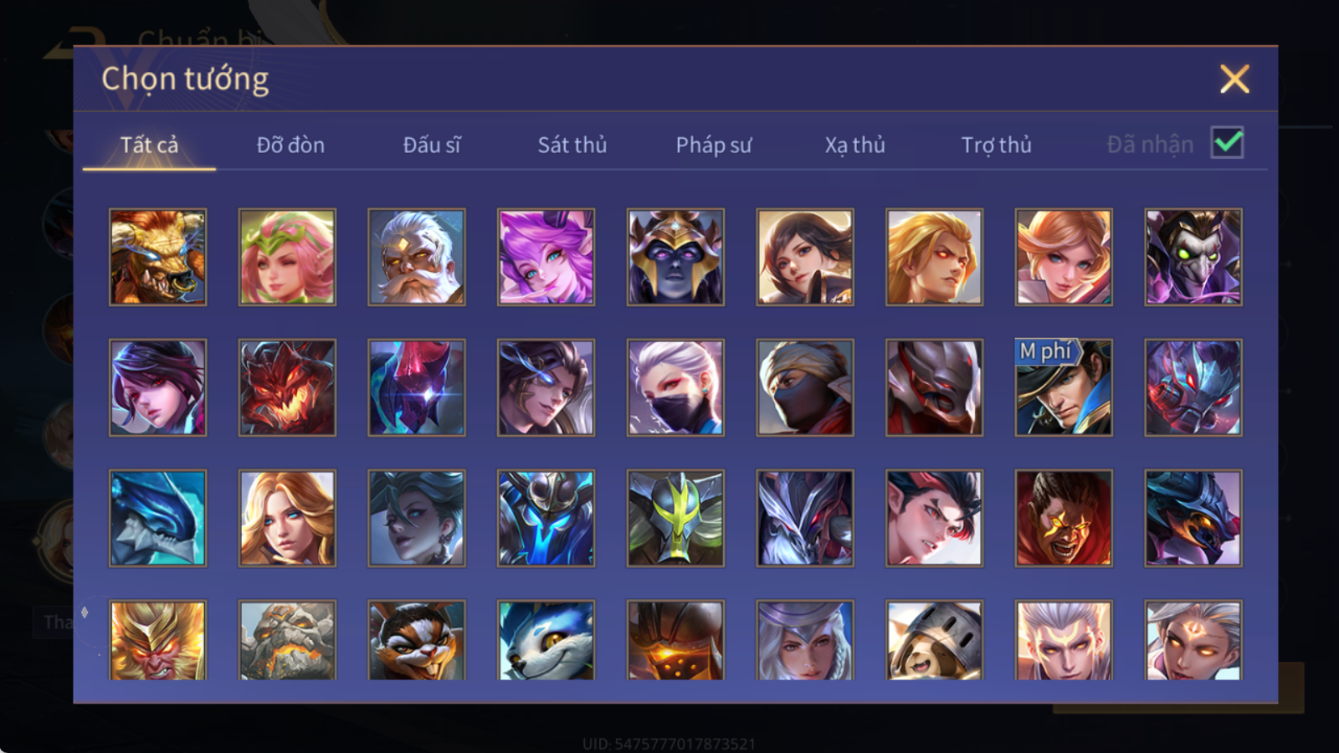The width and height of the screenshot is (1339, 753).
Task: Filter heroes by Pháp sư
Action: coord(714,145)
